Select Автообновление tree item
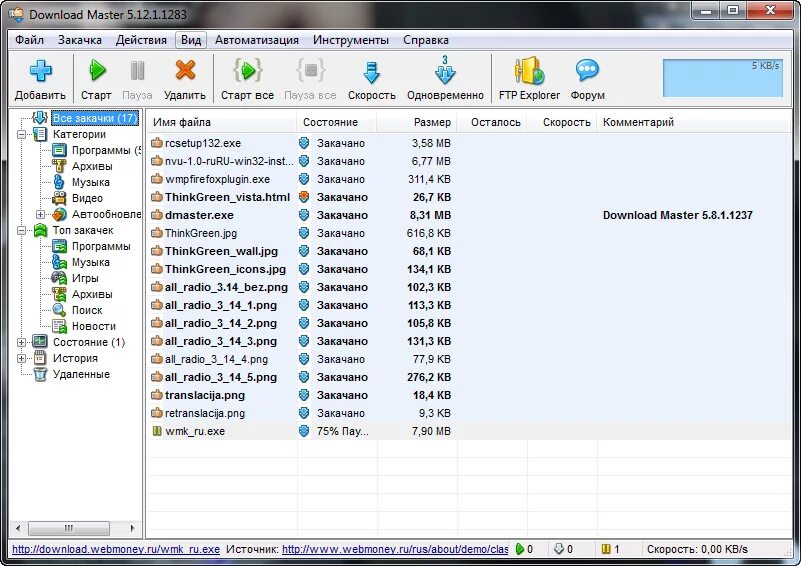801x566 pixels. click(x=97, y=214)
